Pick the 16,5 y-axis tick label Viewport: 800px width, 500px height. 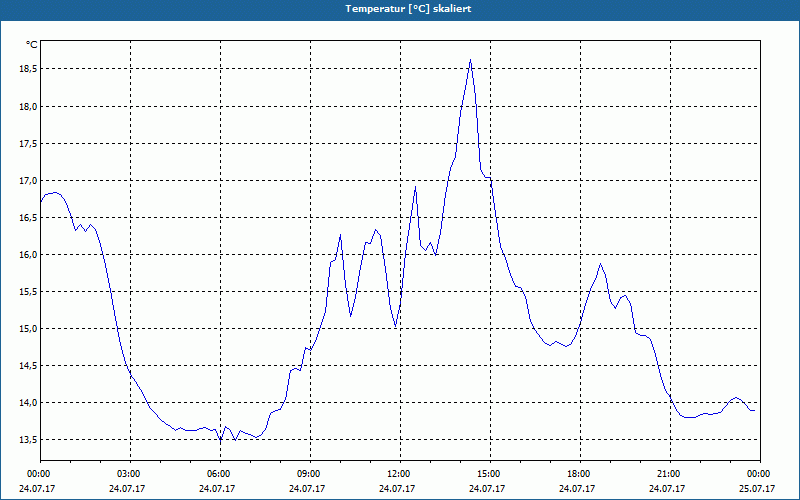pyautogui.click(x=28, y=218)
